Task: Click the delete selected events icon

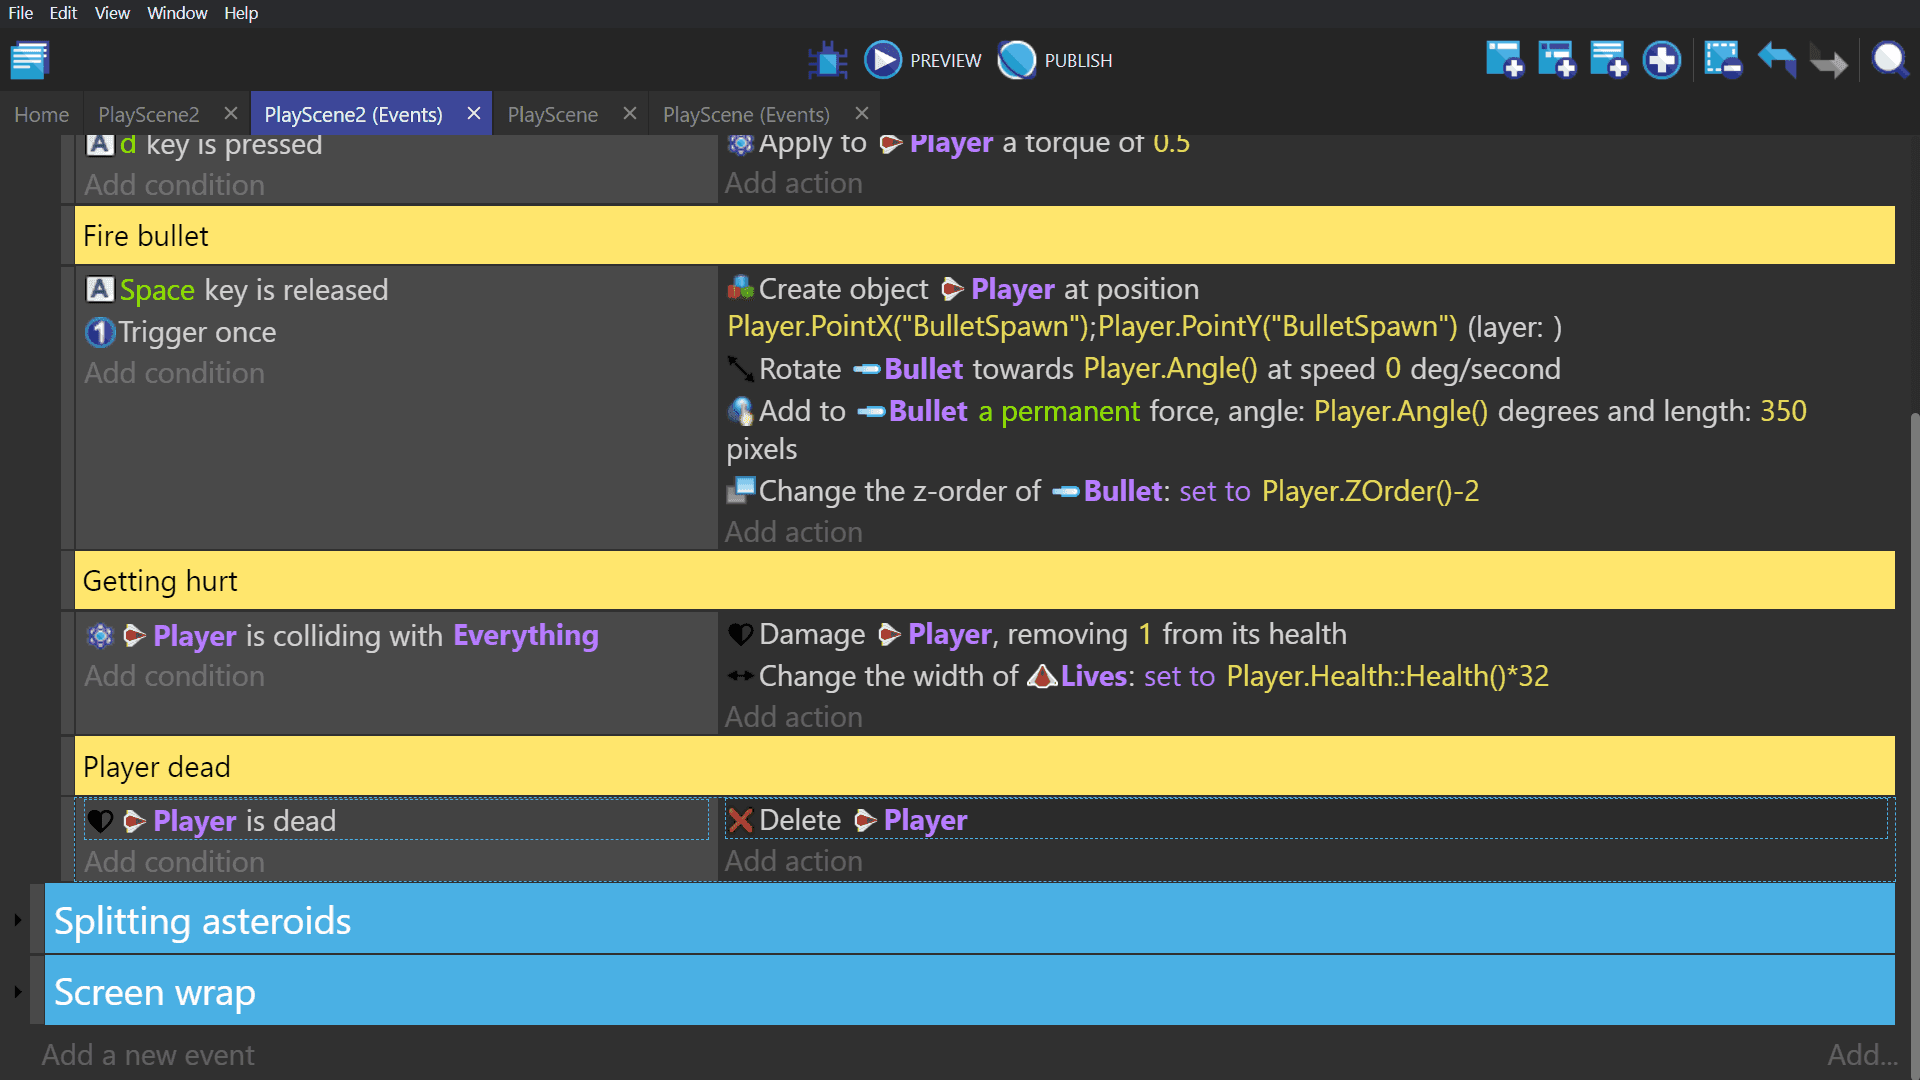Action: point(1723,60)
